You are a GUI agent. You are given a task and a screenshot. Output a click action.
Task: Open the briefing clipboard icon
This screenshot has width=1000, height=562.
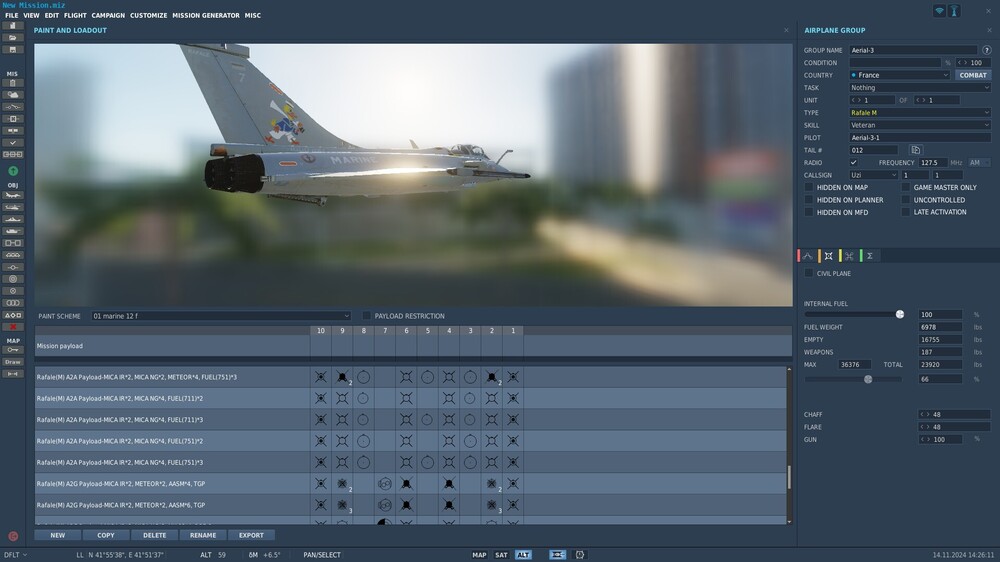(x=13, y=83)
